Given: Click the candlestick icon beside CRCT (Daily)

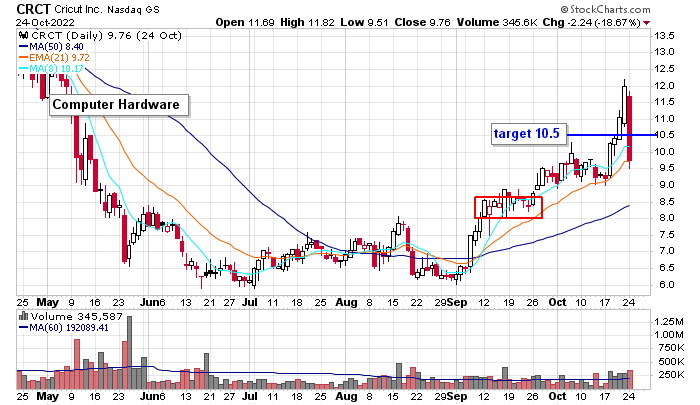Looking at the screenshot, I should coord(23,36).
